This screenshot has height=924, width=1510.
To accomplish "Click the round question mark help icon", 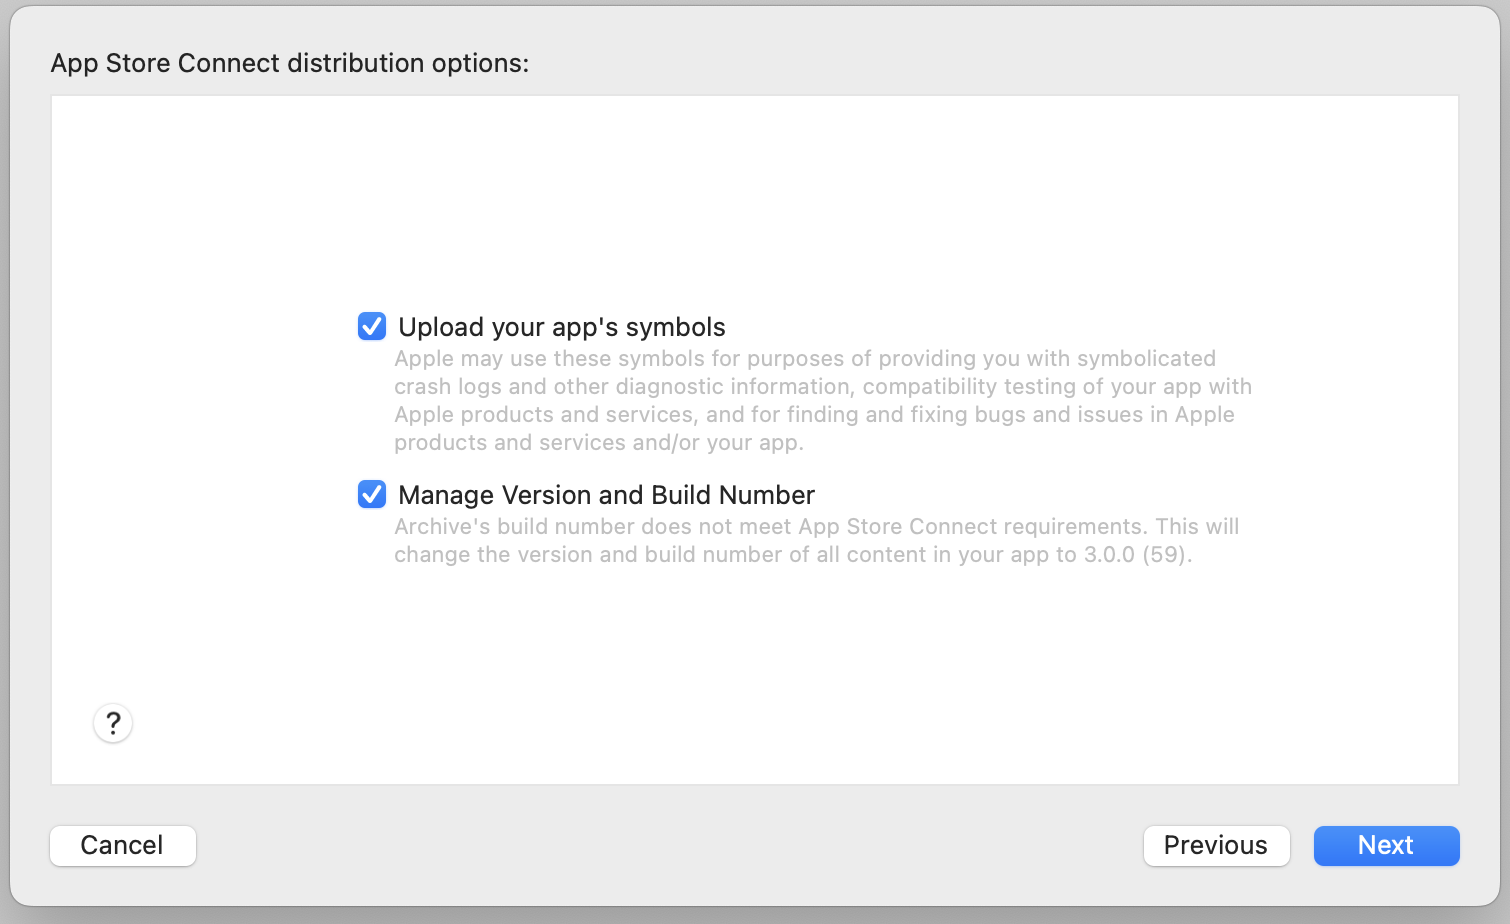I will pyautogui.click(x=113, y=723).
